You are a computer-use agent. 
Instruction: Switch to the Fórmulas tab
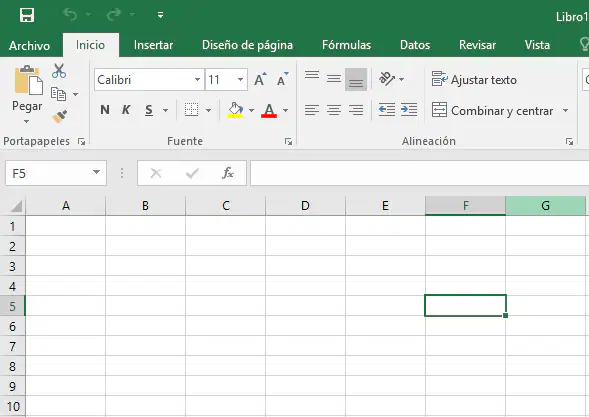tap(346, 45)
